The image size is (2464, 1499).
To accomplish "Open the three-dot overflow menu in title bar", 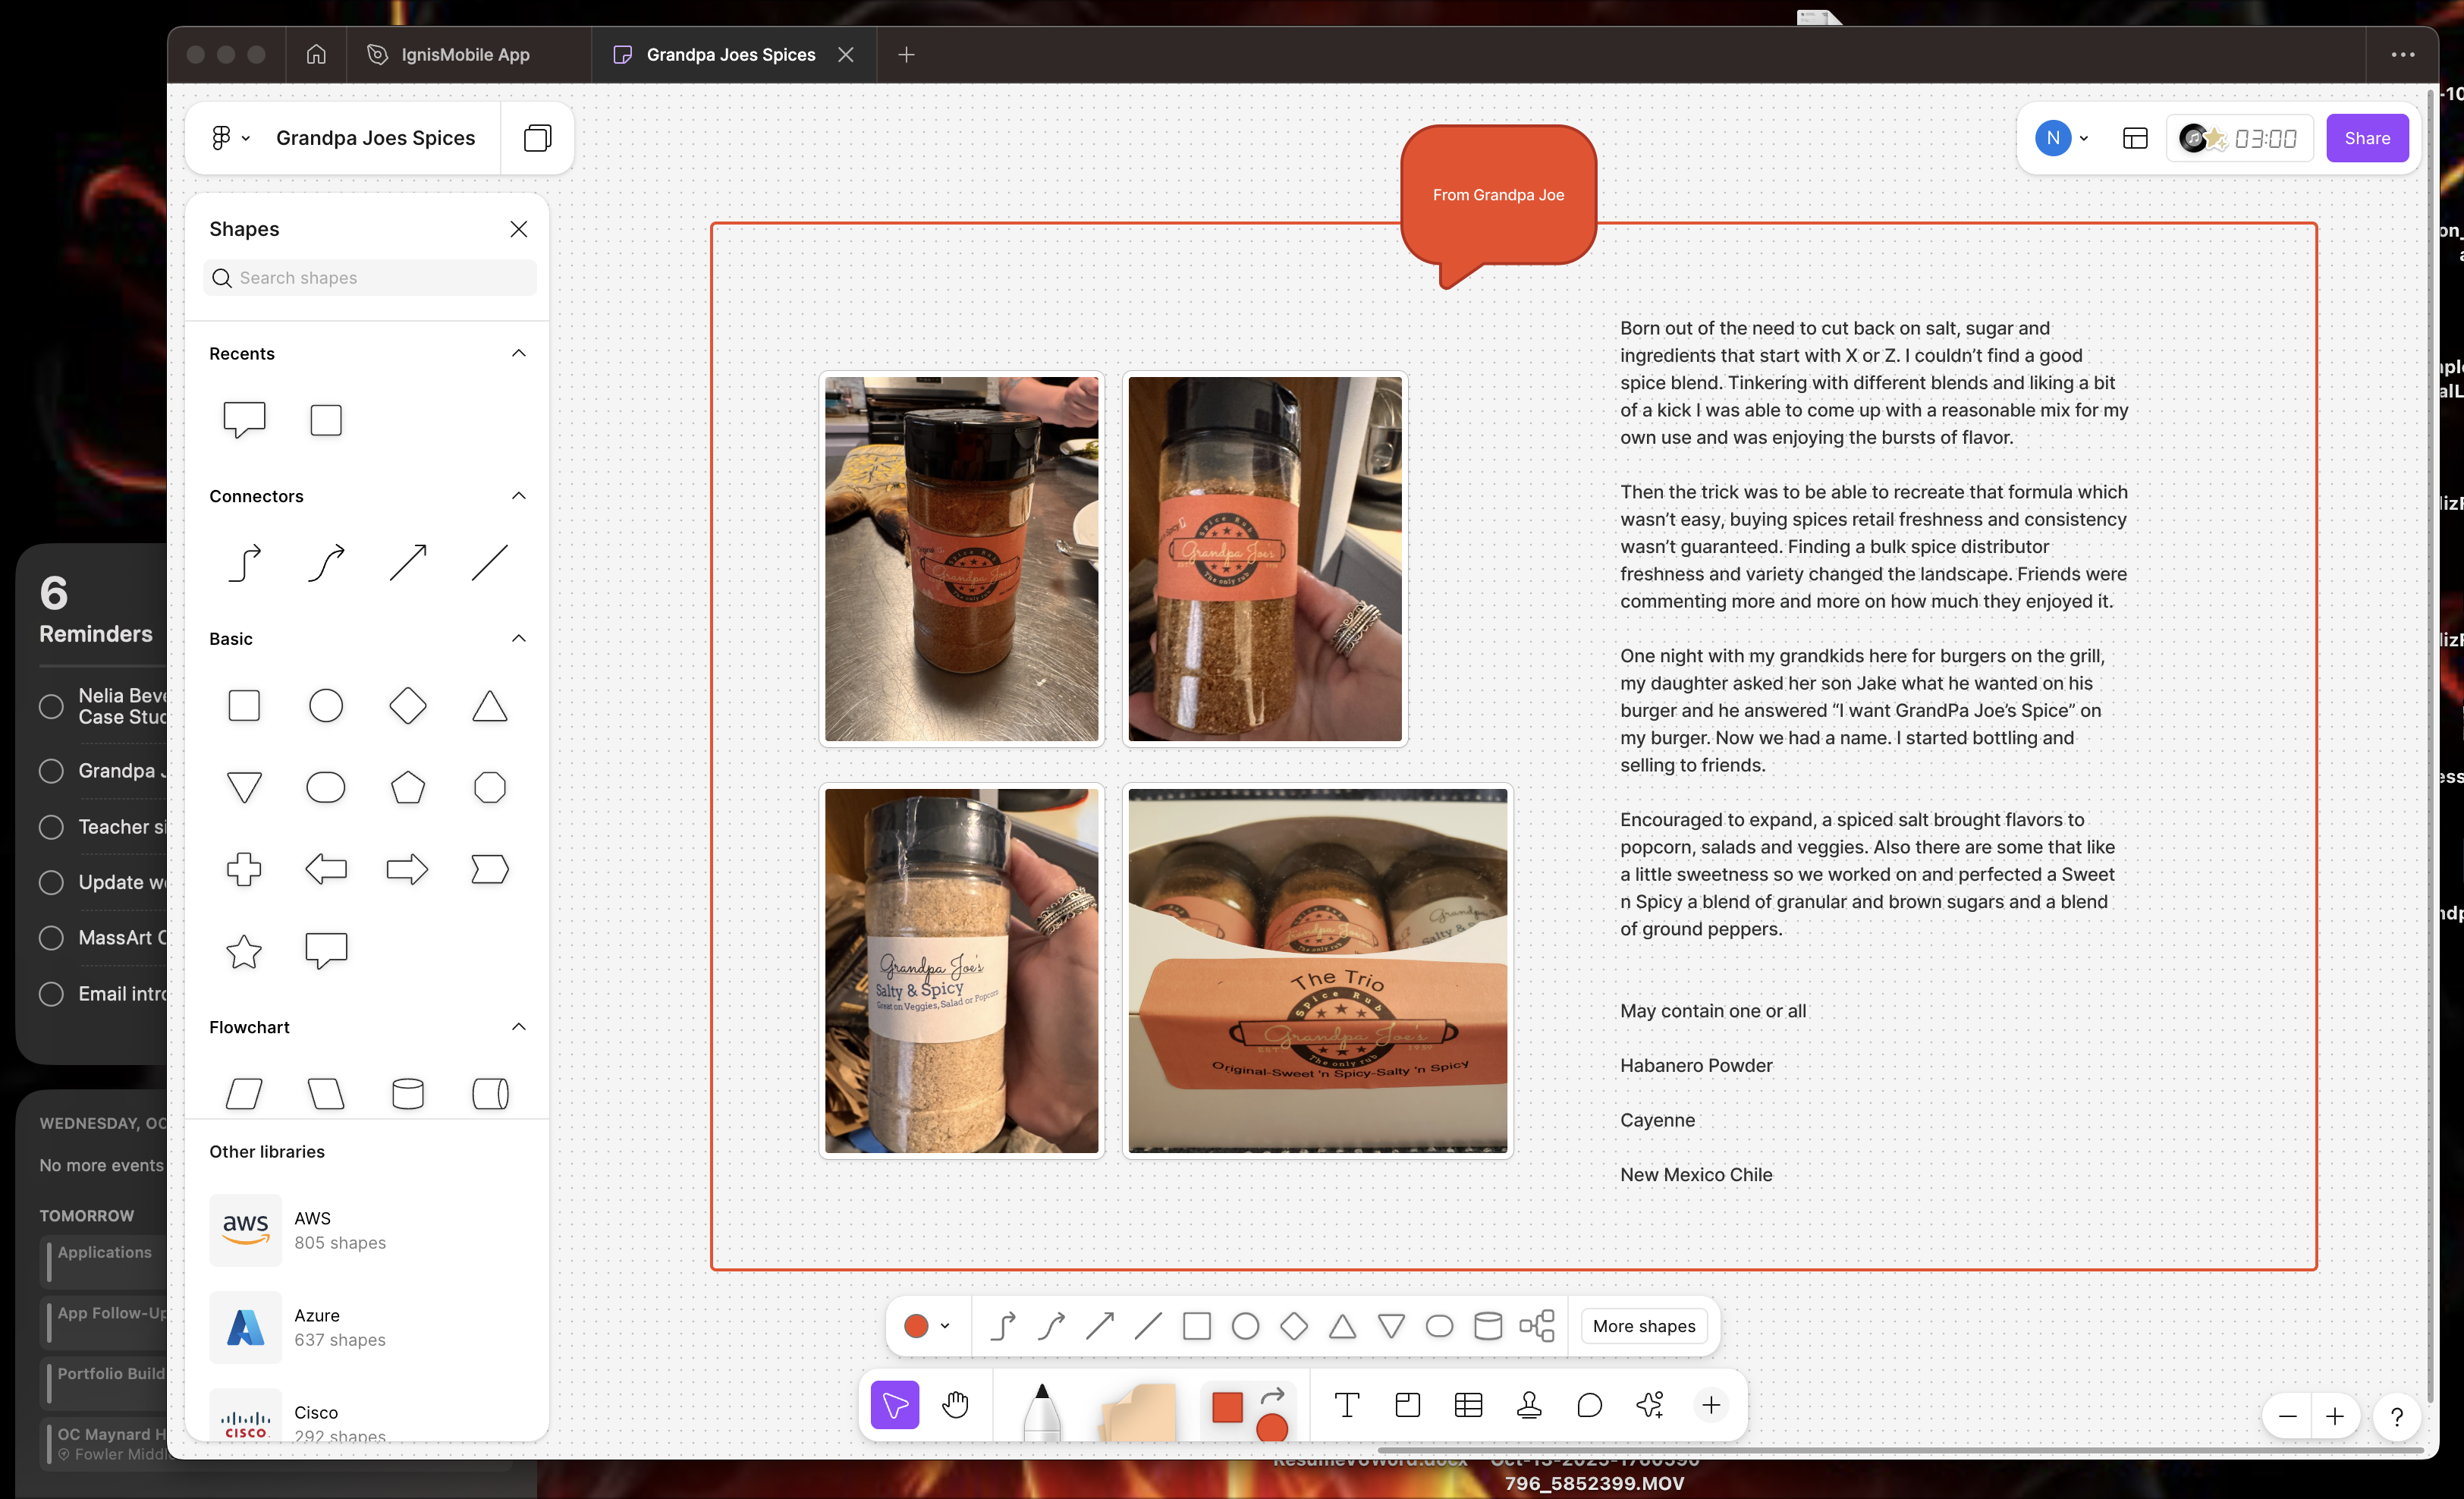I will [x=2403, y=55].
